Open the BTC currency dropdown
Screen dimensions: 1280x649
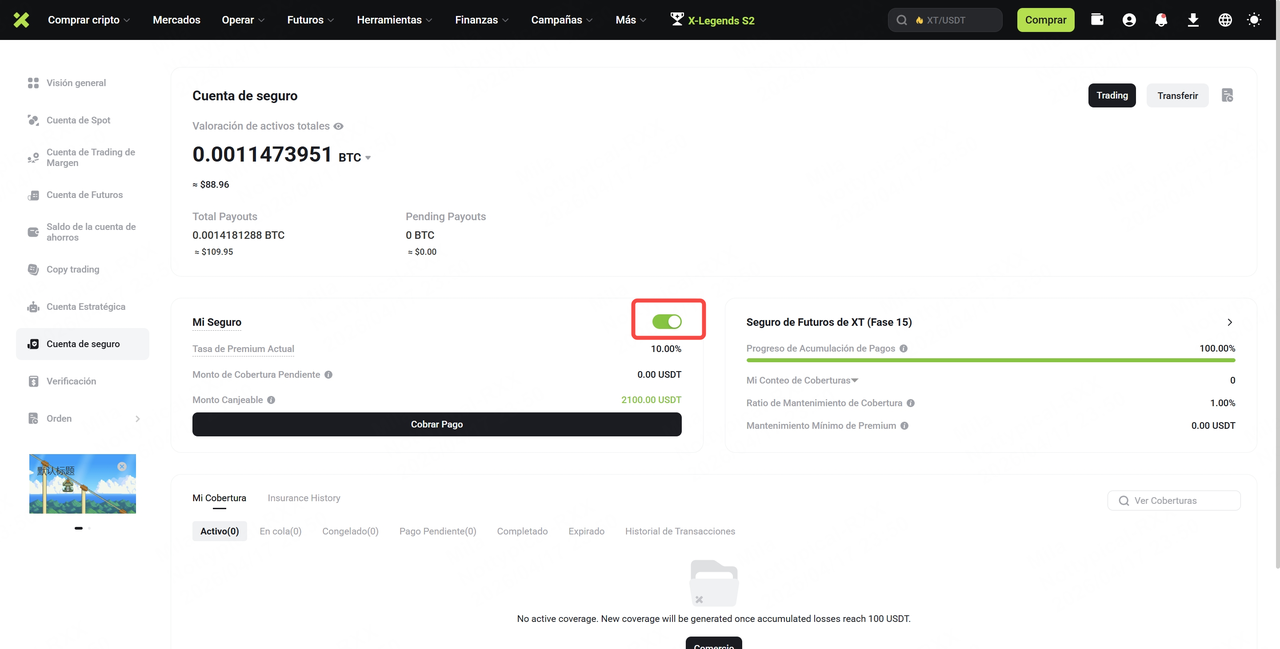pyautogui.click(x=355, y=158)
